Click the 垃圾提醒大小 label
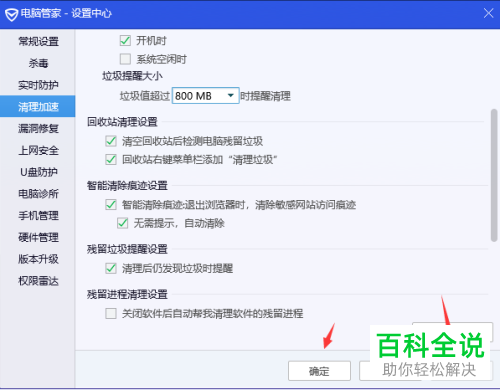This screenshot has width=500, height=390. click(132, 76)
